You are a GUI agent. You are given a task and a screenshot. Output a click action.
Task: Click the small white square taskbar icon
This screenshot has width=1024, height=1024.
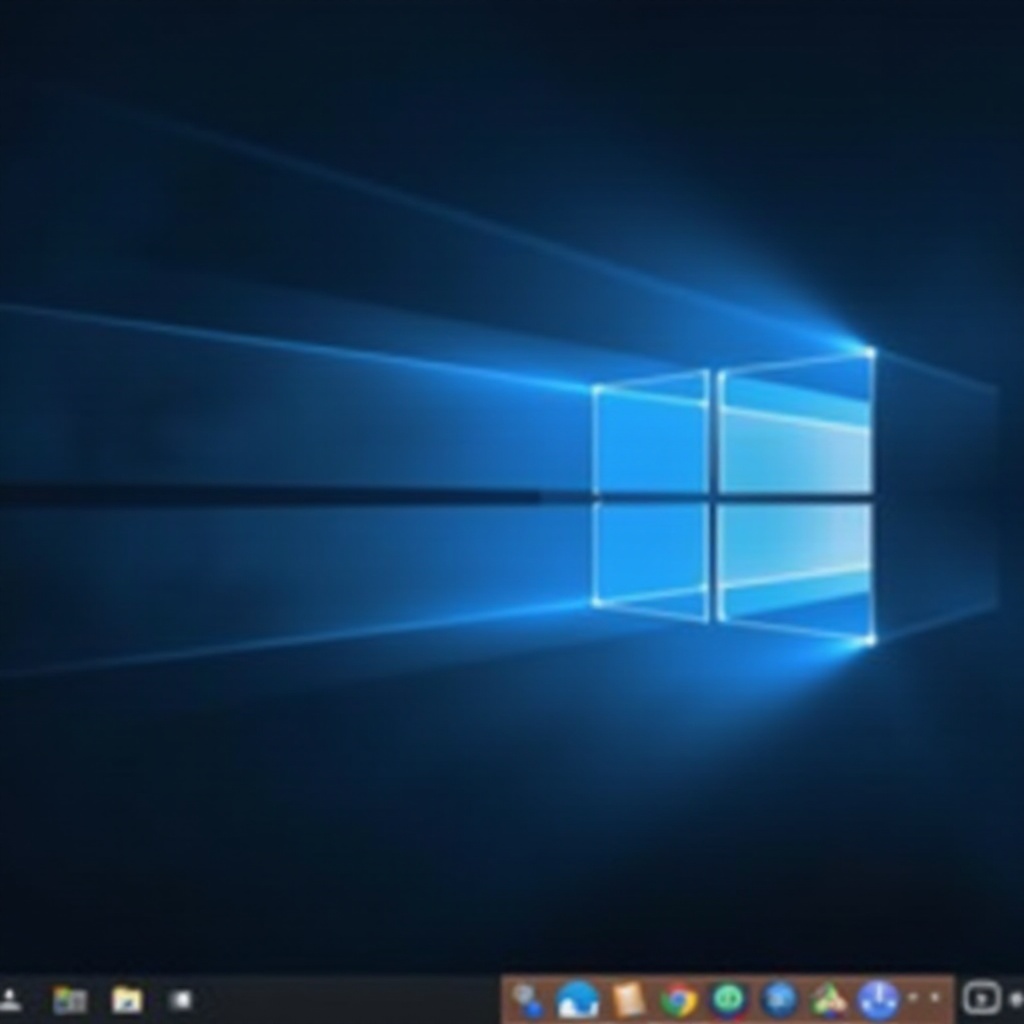pyautogui.click(x=180, y=999)
